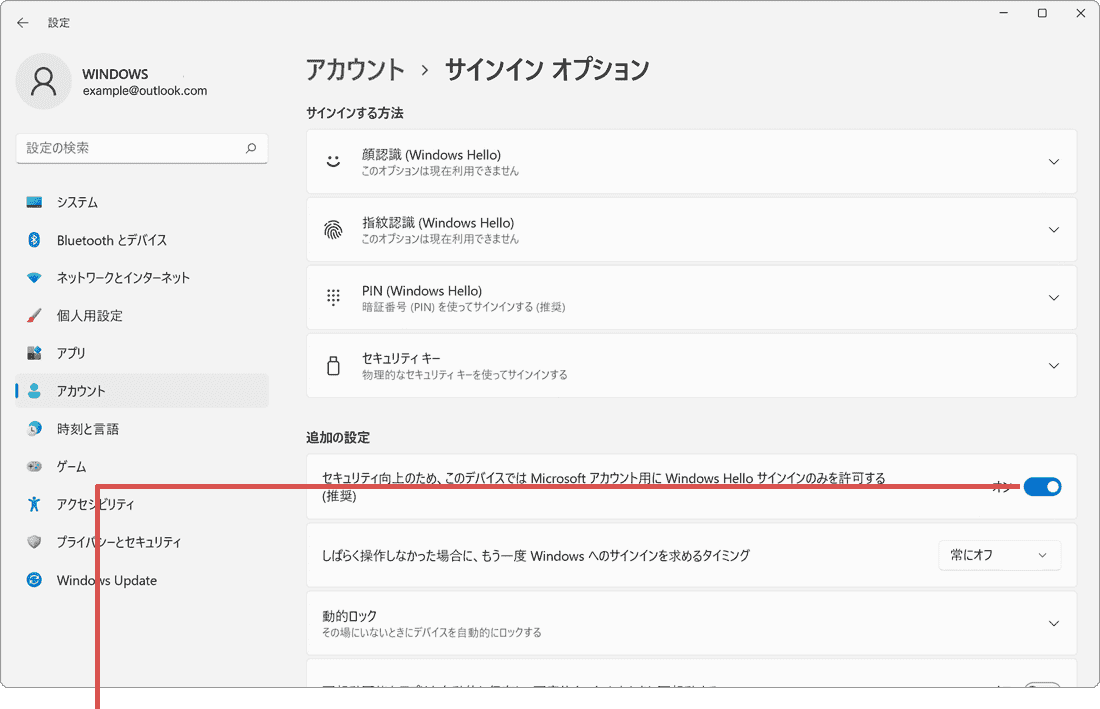
Task: Expand the 顔認識 (Windows Hello) section
Action: pyautogui.click(x=1053, y=161)
